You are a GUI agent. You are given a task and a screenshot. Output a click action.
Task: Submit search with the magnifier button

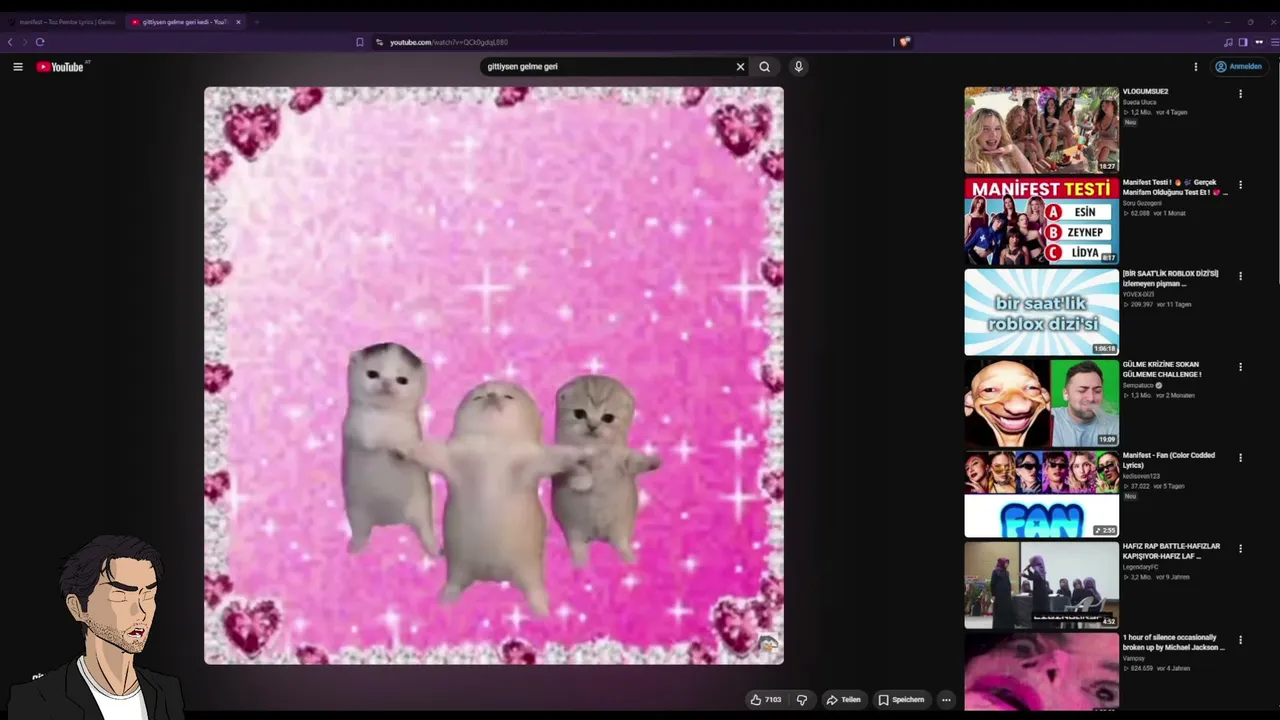[x=765, y=67]
